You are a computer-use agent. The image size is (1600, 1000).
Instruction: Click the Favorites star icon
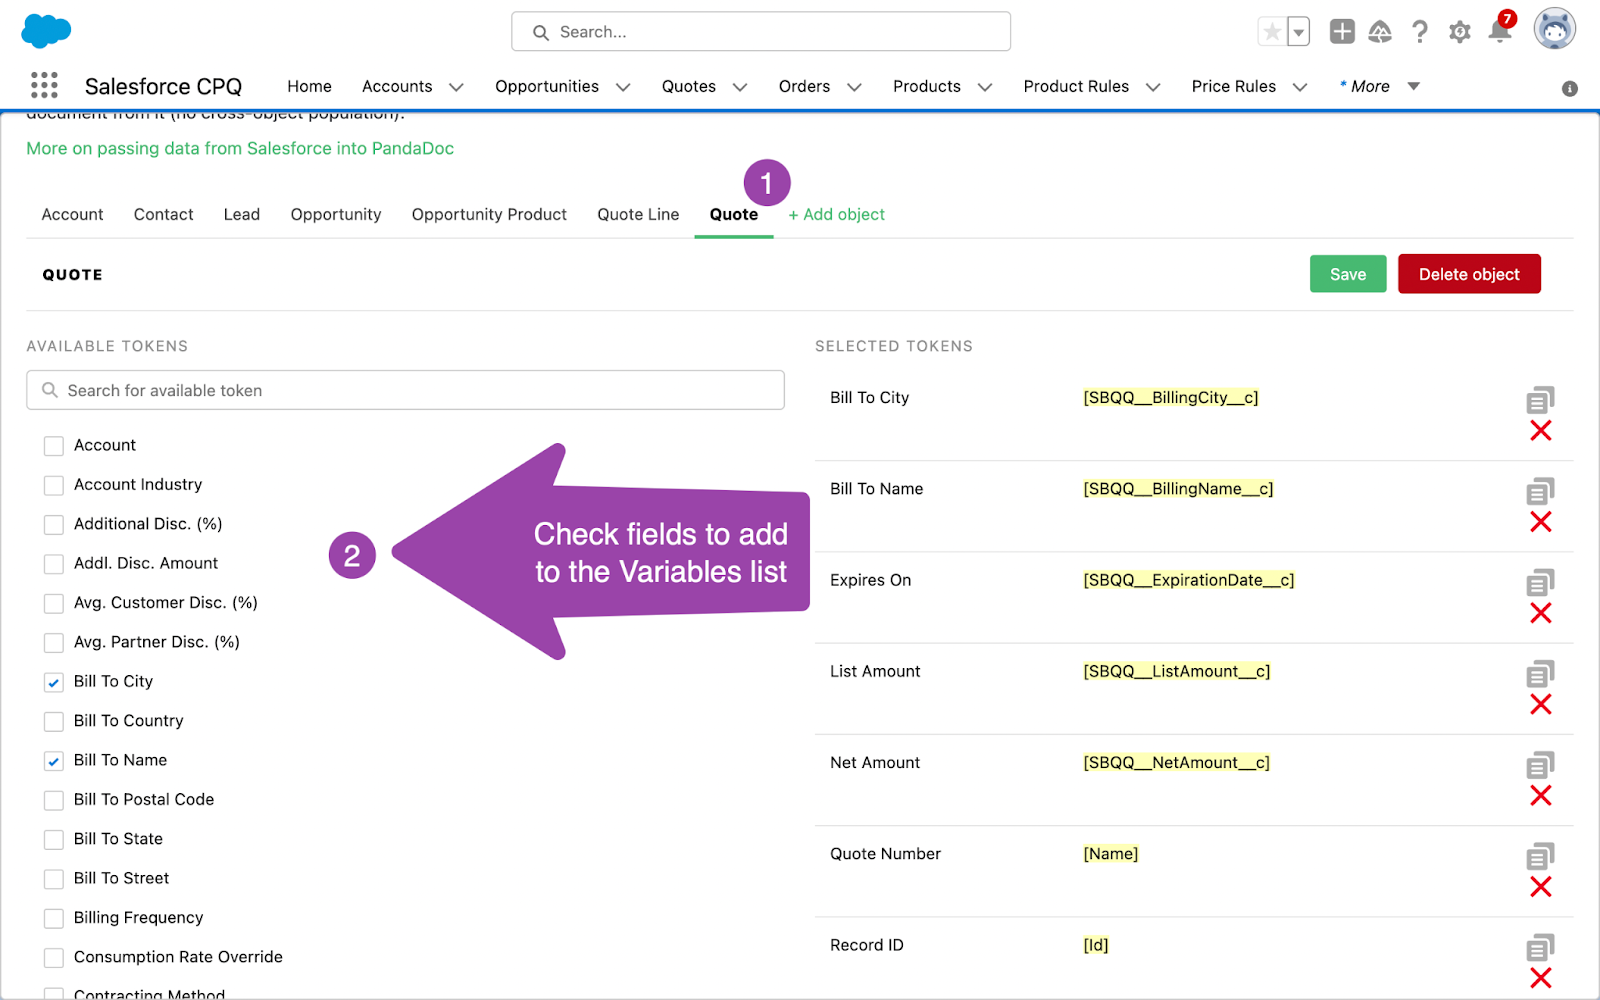click(x=1272, y=32)
